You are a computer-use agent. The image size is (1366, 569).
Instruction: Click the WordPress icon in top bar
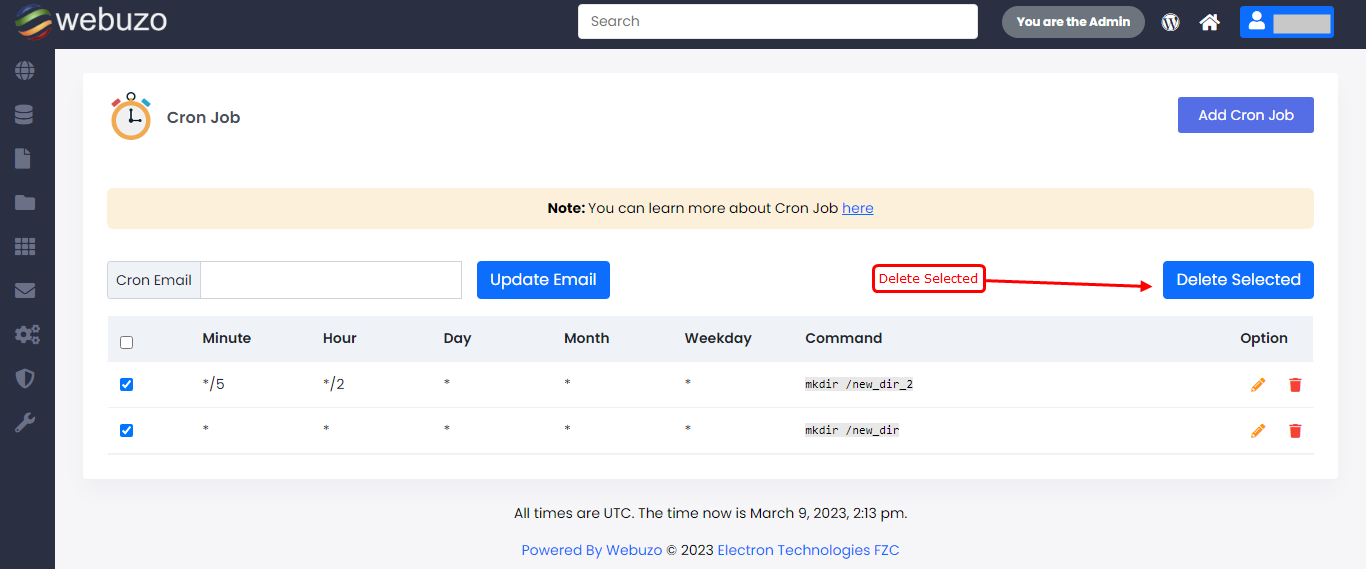[x=1170, y=22]
